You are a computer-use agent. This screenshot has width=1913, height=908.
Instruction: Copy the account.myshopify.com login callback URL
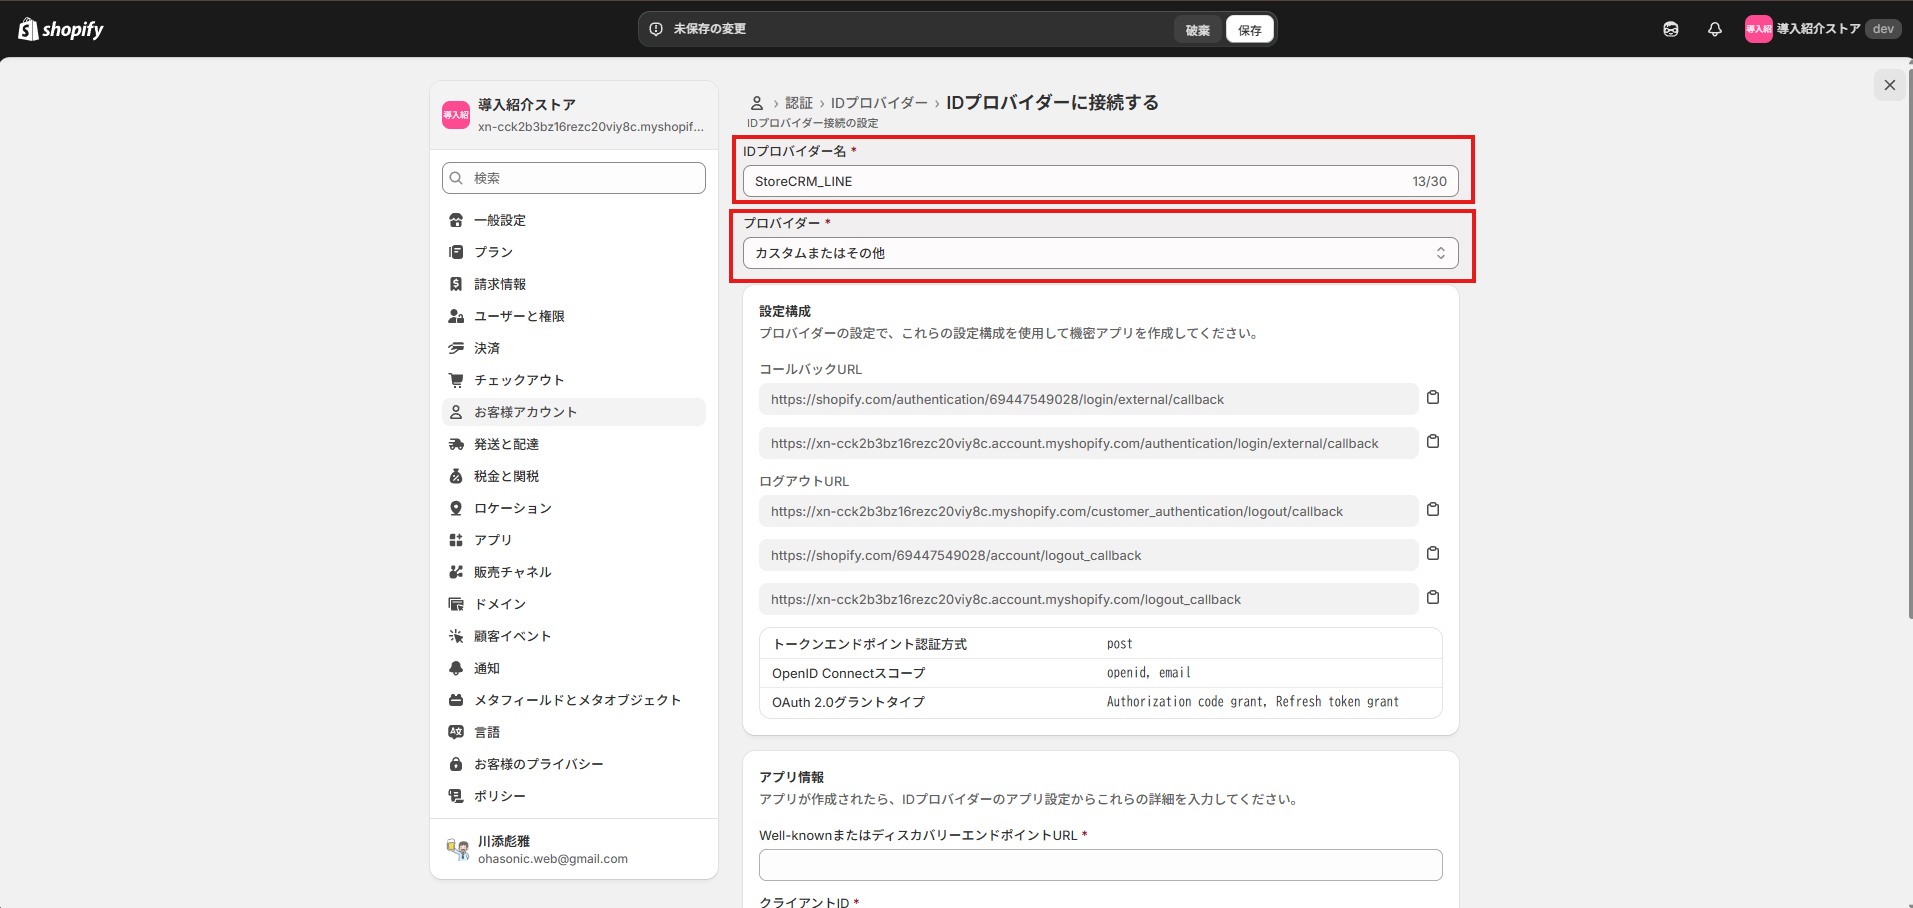tap(1432, 442)
